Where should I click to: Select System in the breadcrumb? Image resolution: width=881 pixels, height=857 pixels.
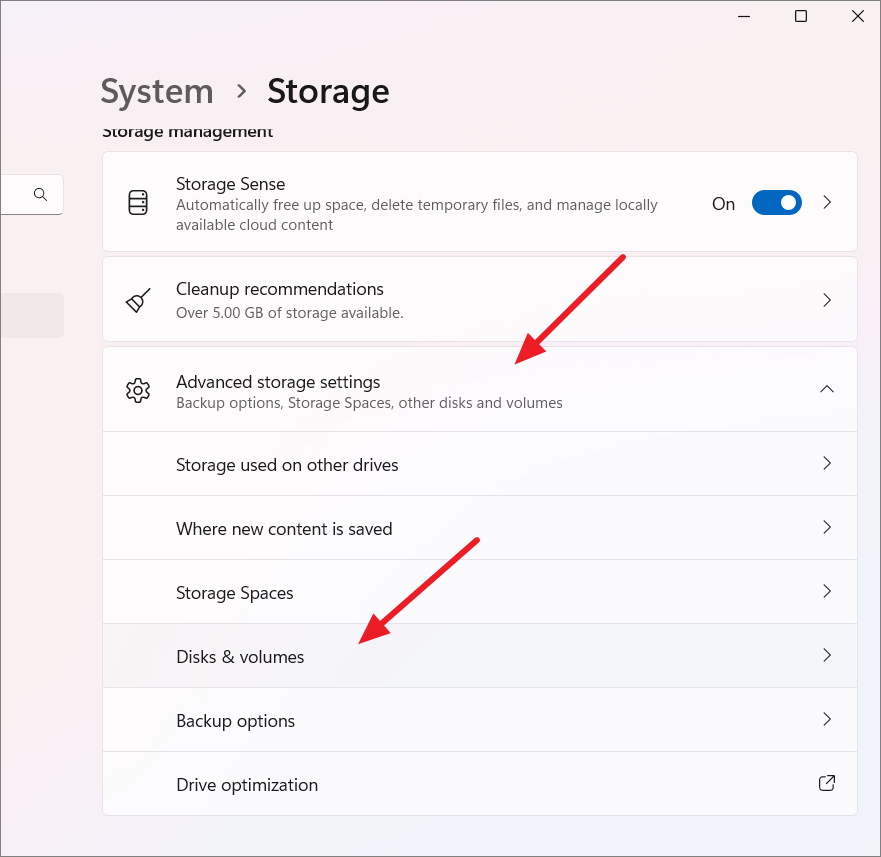pyautogui.click(x=156, y=91)
